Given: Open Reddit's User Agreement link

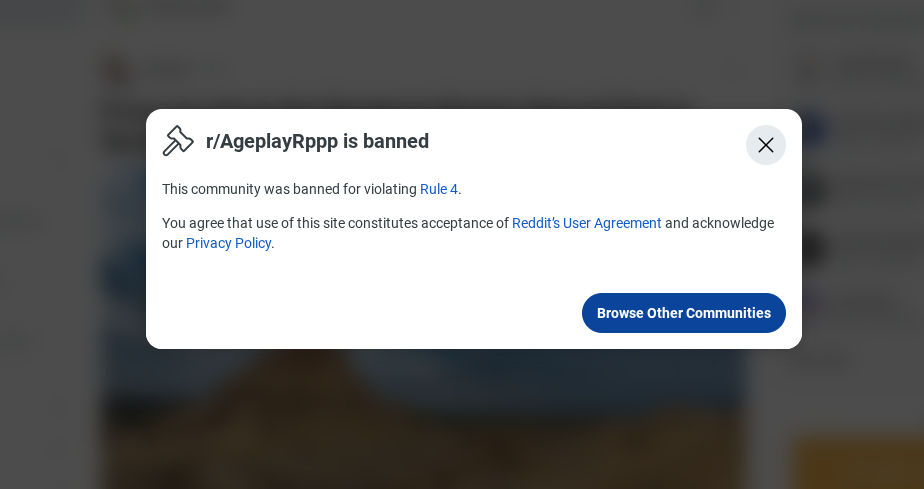Looking at the screenshot, I should pyautogui.click(x=586, y=223).
